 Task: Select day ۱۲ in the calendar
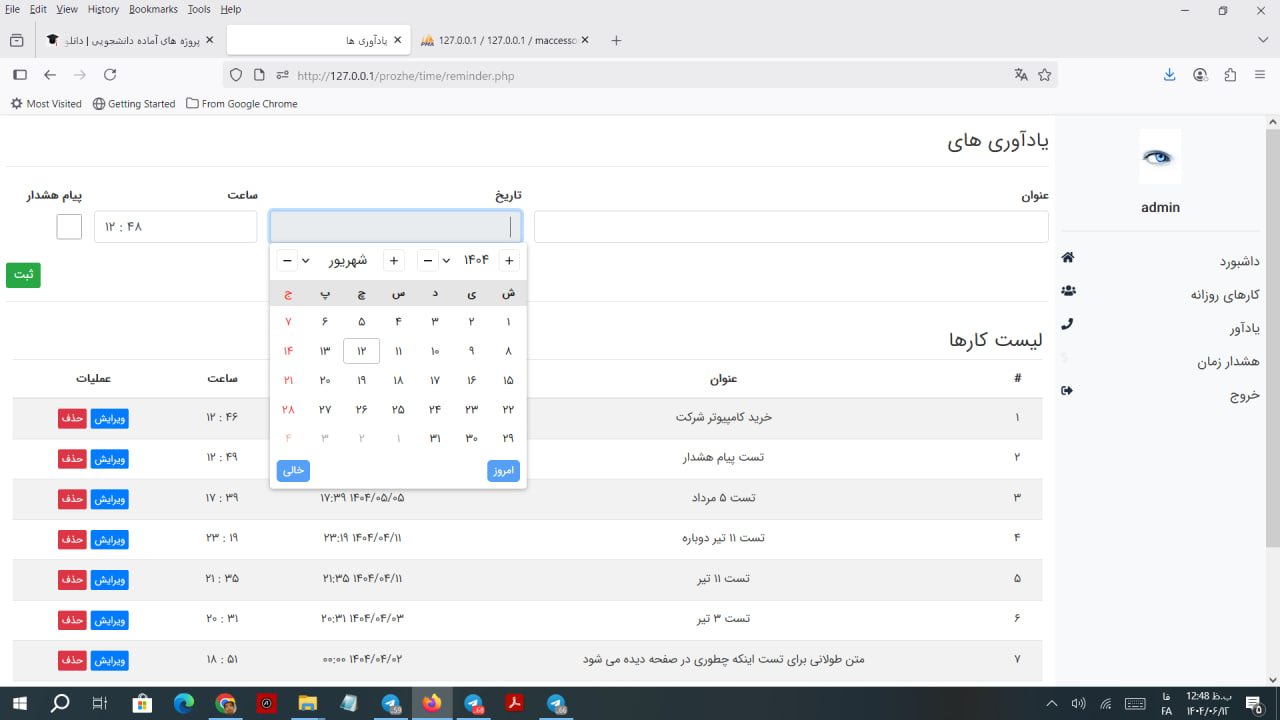(361, 351)
